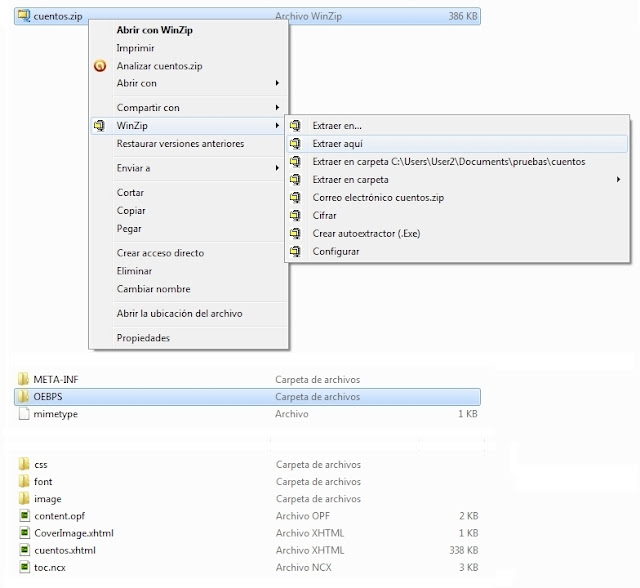This screenshot has width=640, height=588.
Task: Click the icon beside Correo electrónico cuentos.zip
Action: tap(295, 197)
